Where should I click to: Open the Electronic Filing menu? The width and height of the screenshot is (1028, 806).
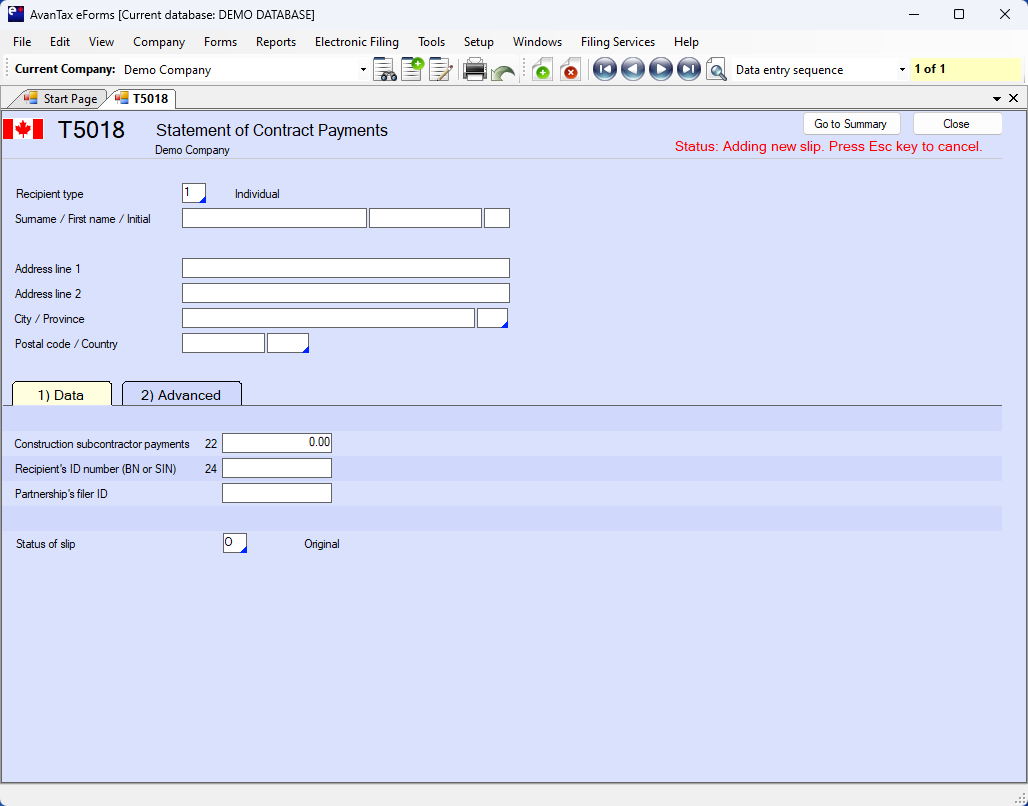(x=356, y=42)
